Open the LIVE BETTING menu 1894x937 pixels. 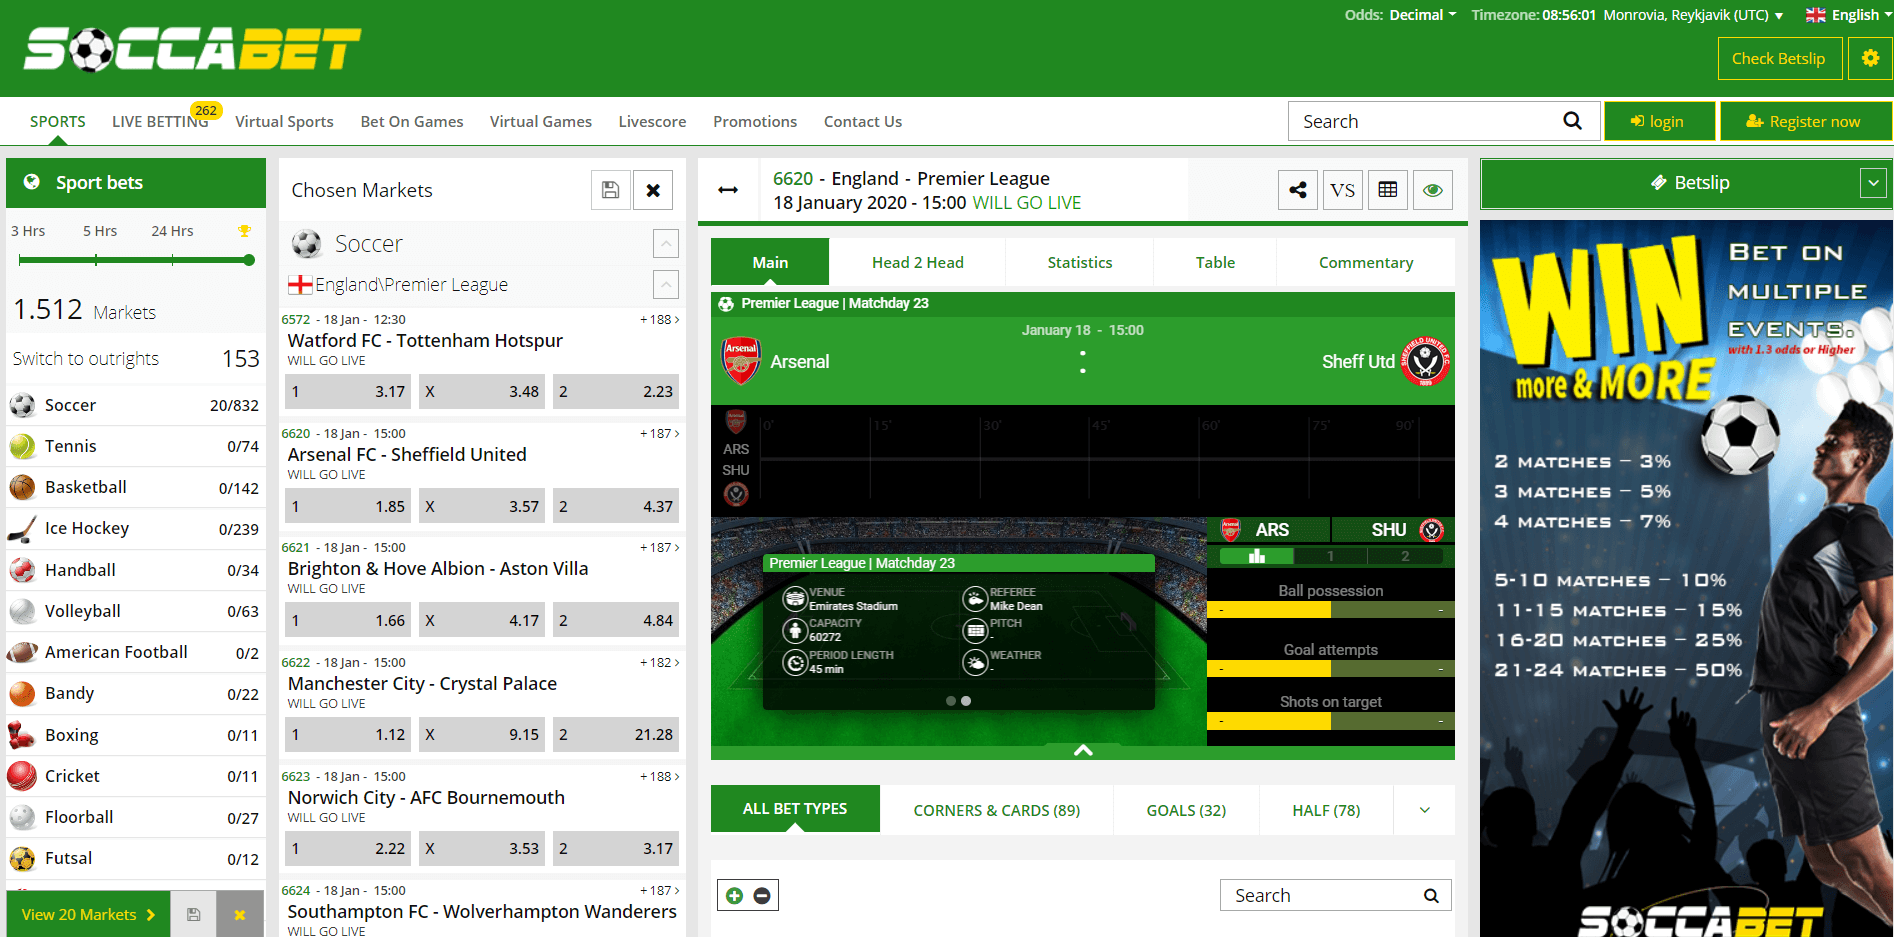tap(160, 121)
